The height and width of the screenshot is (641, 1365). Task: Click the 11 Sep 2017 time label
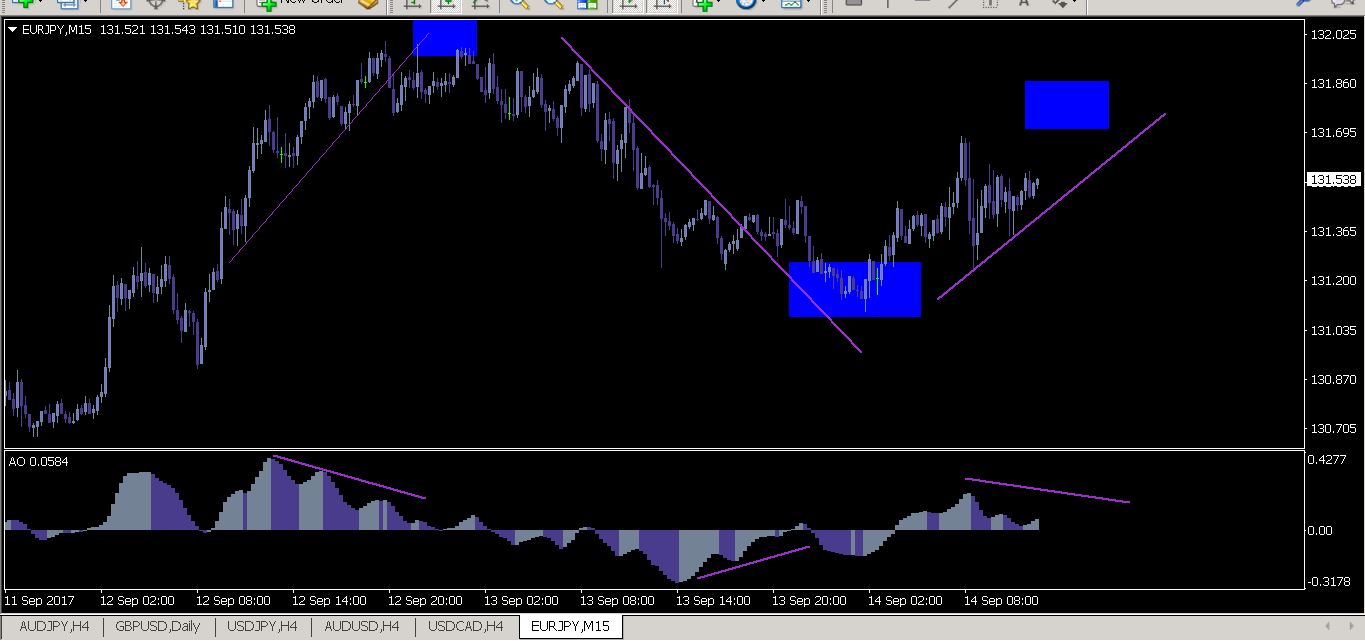[39, 601]
